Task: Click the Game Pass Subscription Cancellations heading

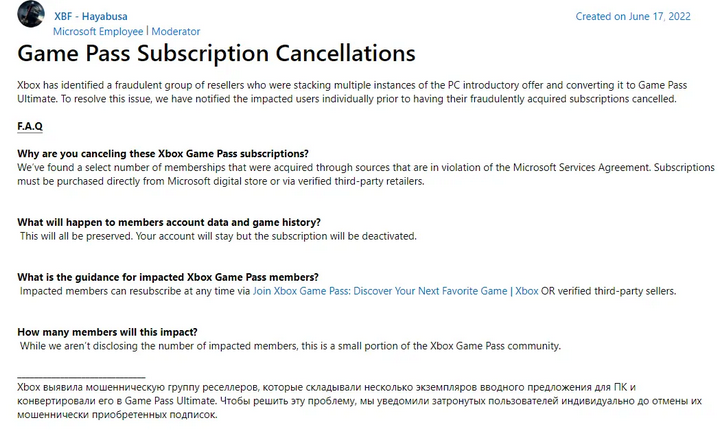Action: tap(216, 53)
